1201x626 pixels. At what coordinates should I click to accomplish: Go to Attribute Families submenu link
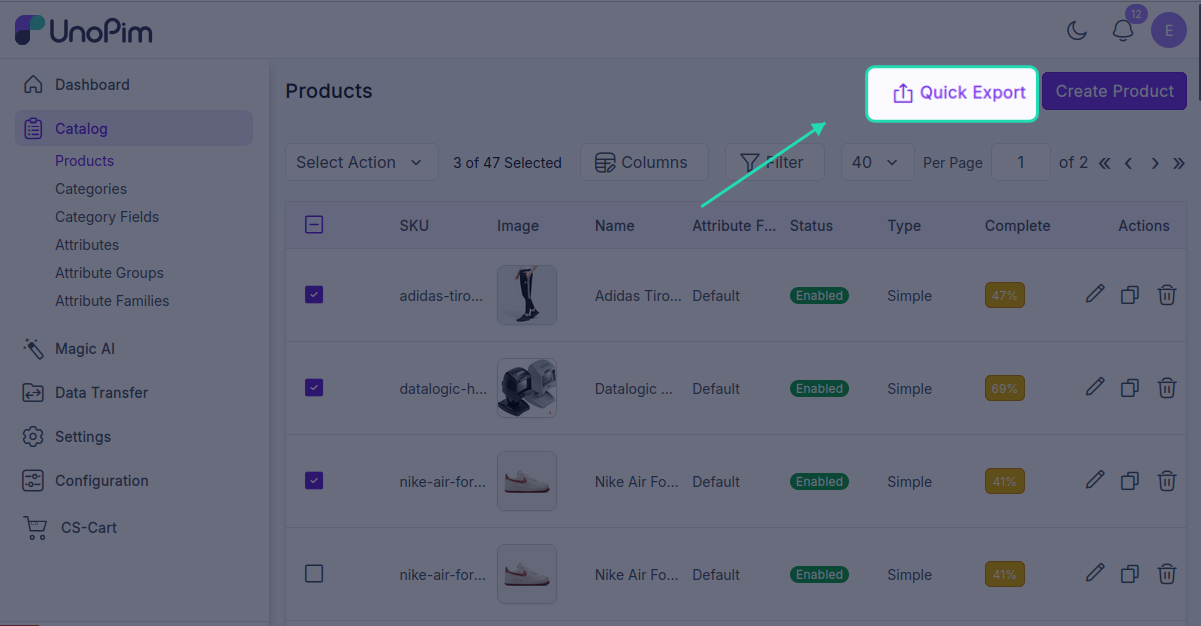pyautogui.click(x=112, y=301)
